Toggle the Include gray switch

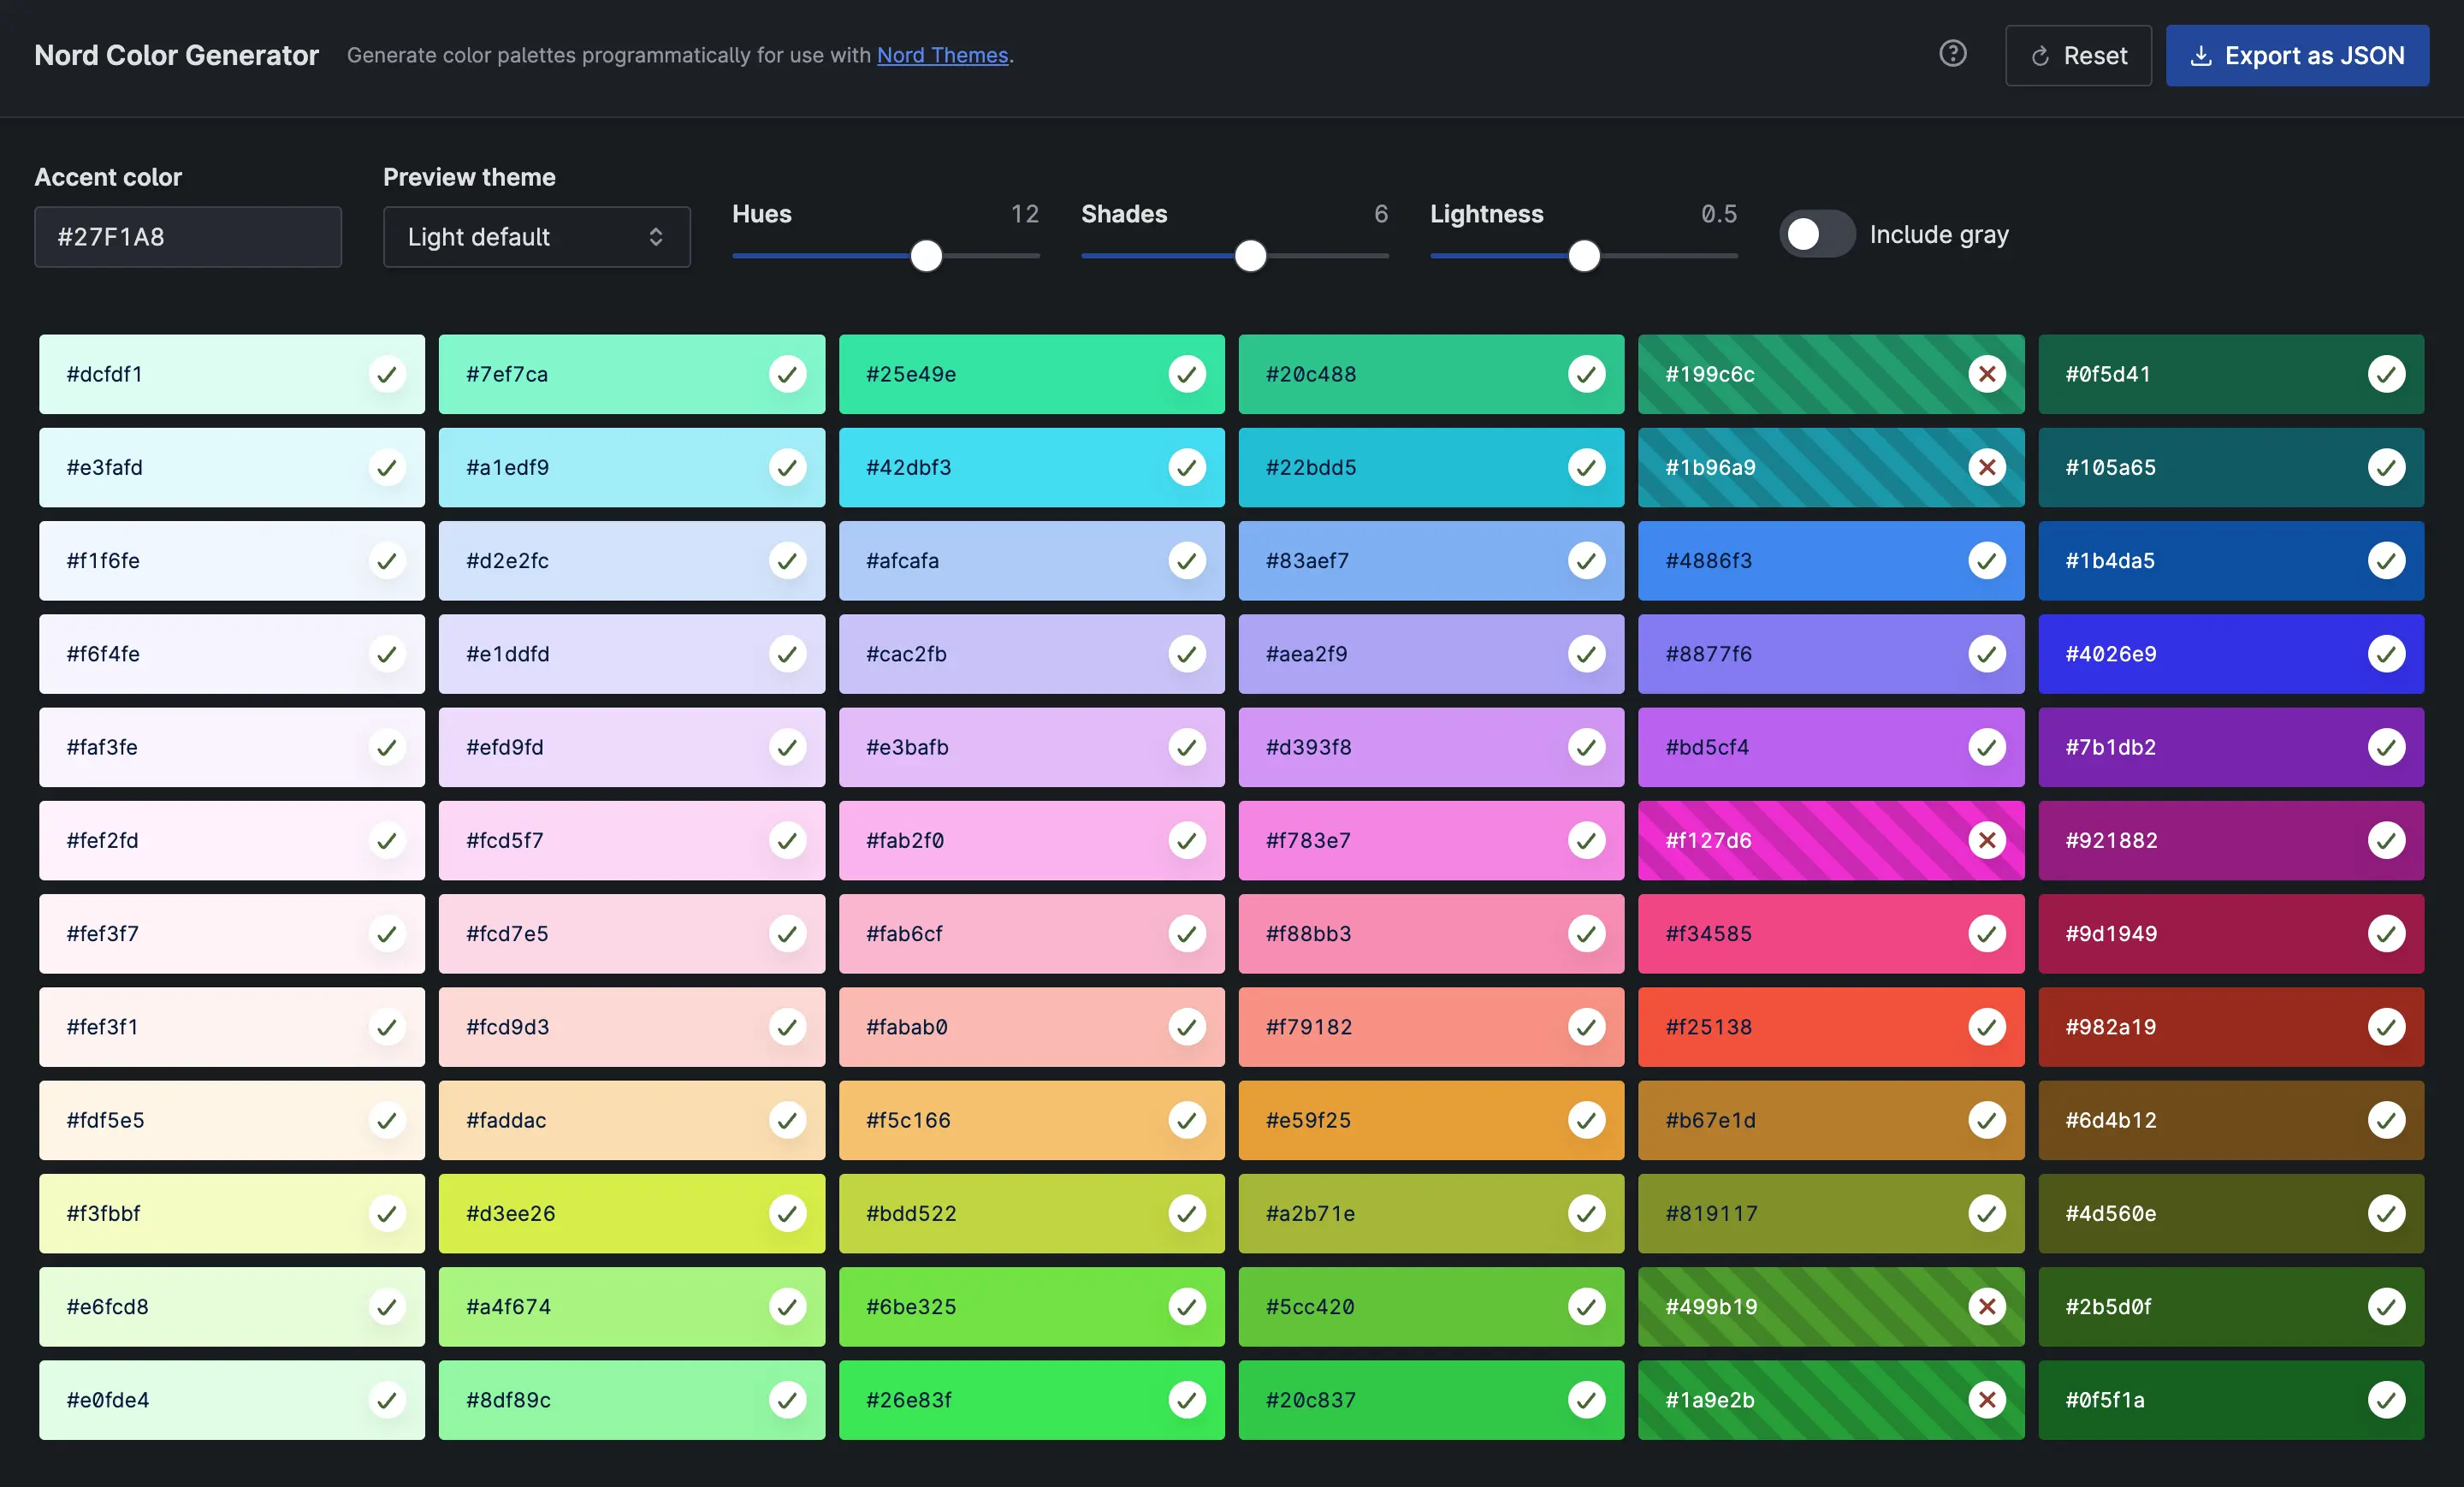[1816, 234]
